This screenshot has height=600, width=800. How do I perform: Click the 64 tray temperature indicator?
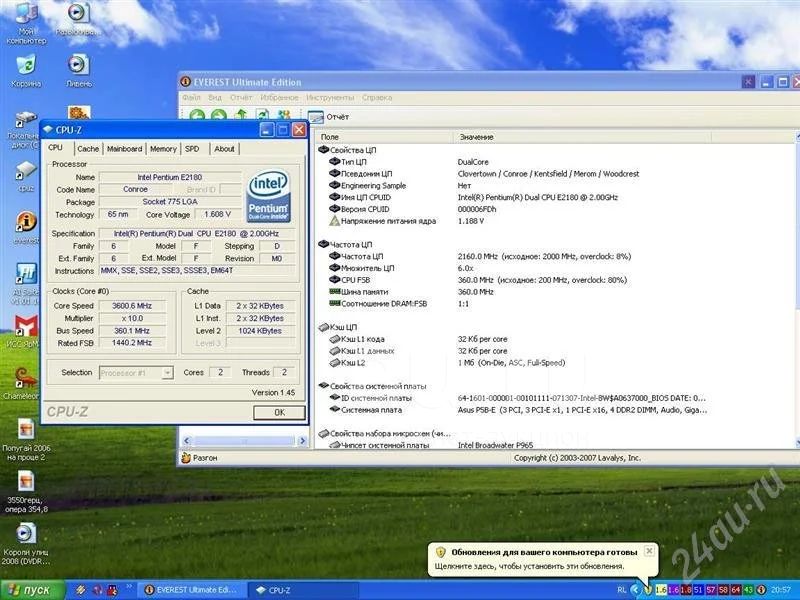click(736, 590)
